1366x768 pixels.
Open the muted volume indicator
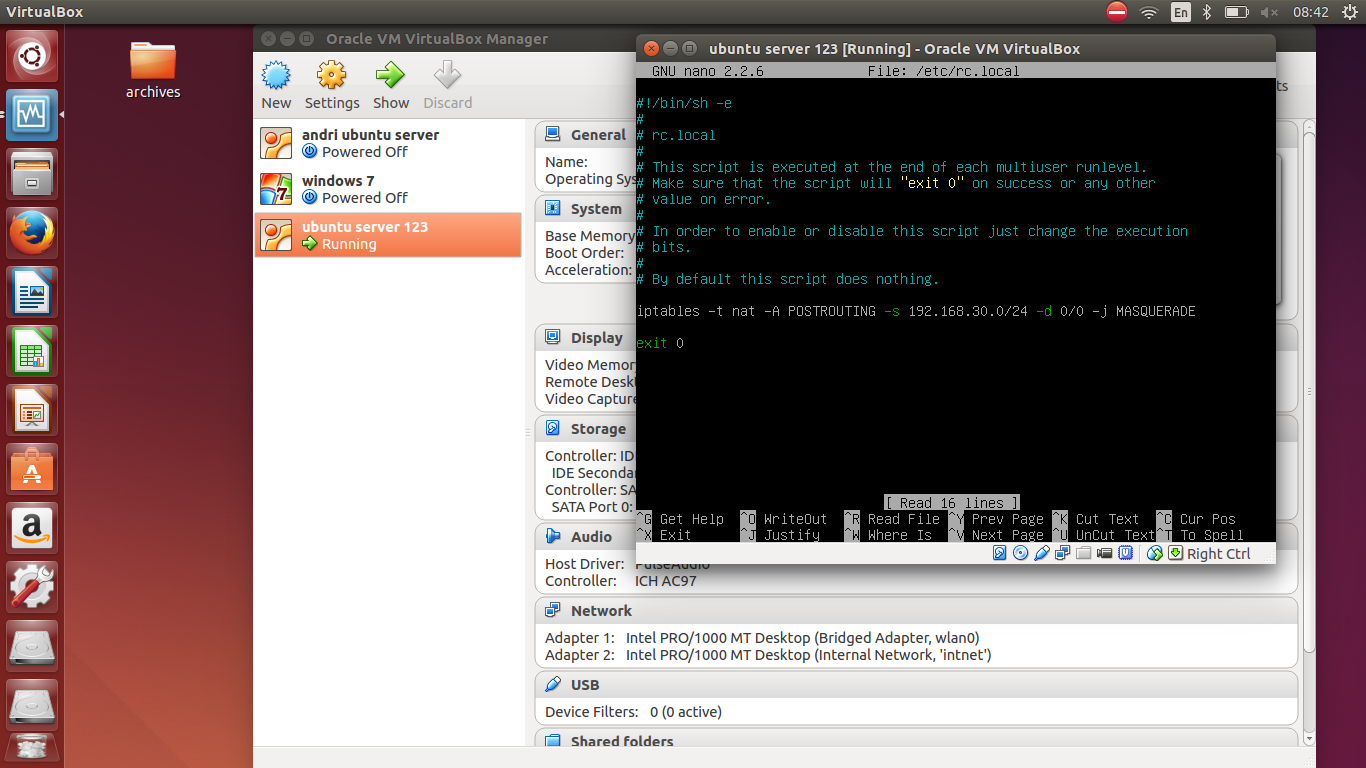click(1269, 12)
